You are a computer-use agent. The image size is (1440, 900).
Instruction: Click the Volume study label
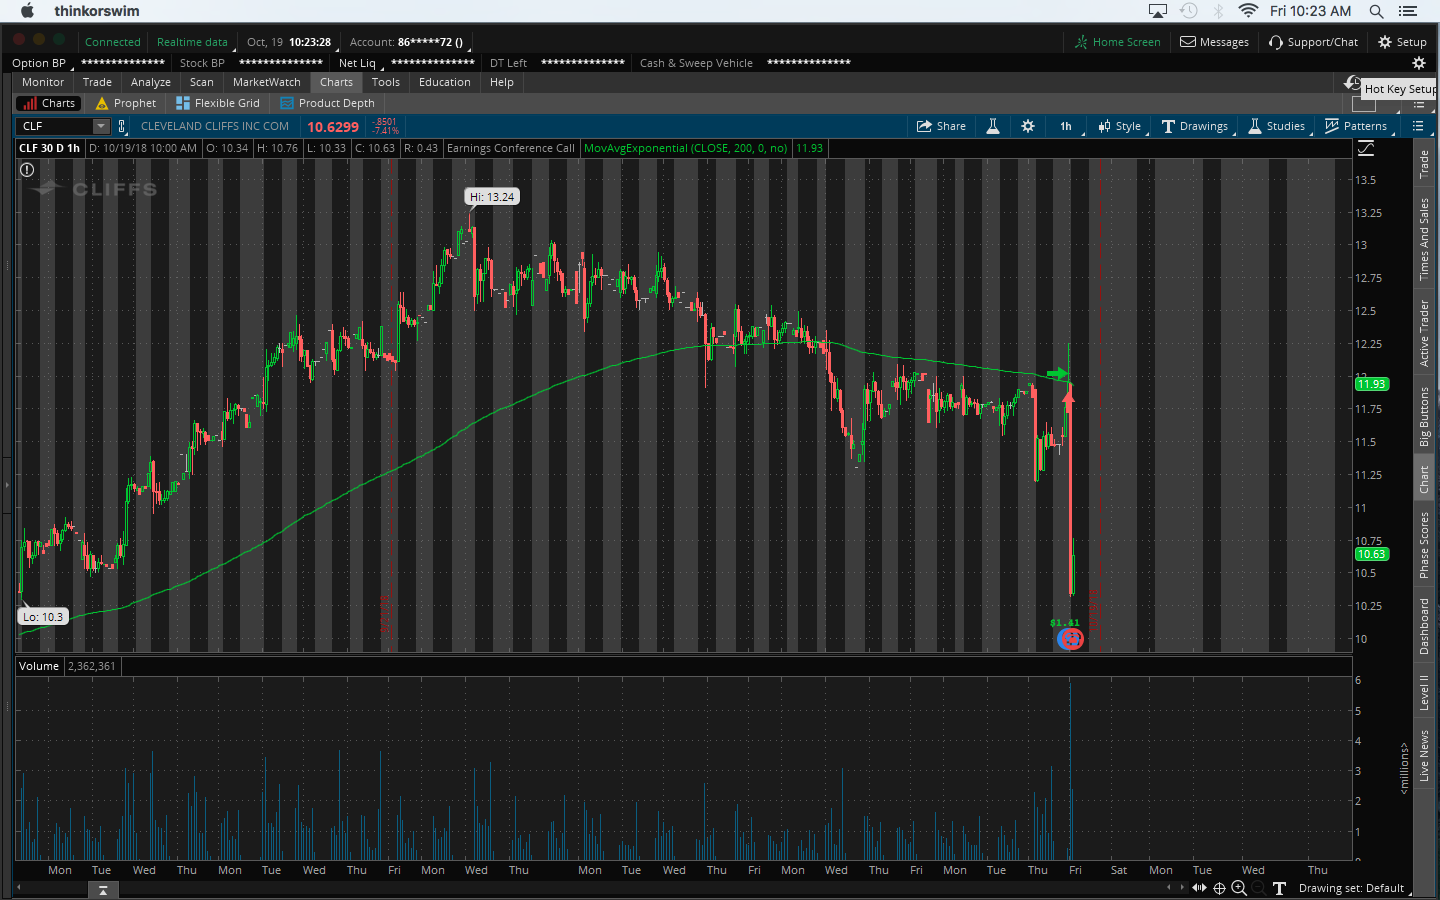[39, 666]
